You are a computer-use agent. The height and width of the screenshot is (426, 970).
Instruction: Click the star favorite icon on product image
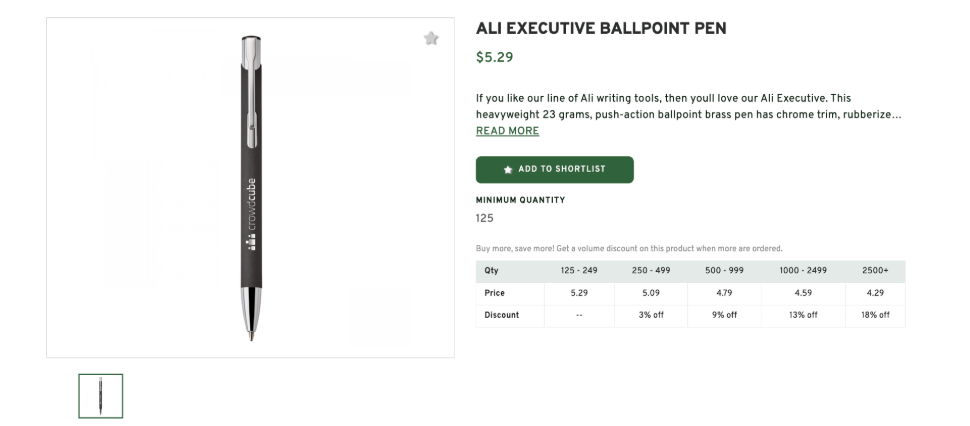431,39
